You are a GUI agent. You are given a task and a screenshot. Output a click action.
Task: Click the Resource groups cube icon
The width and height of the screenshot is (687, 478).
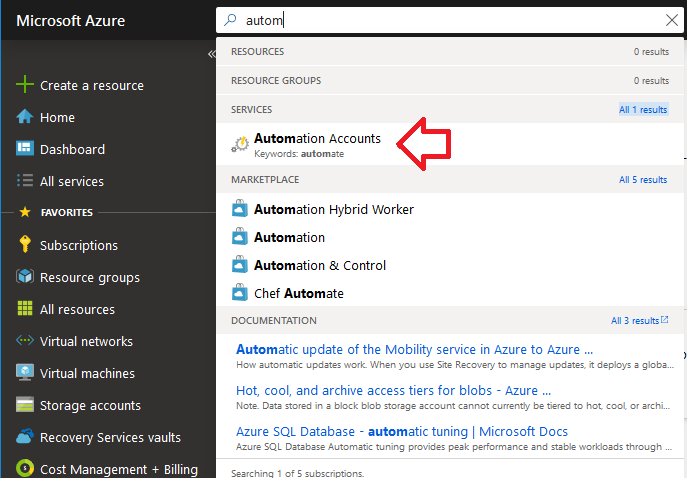coord(25,276)
